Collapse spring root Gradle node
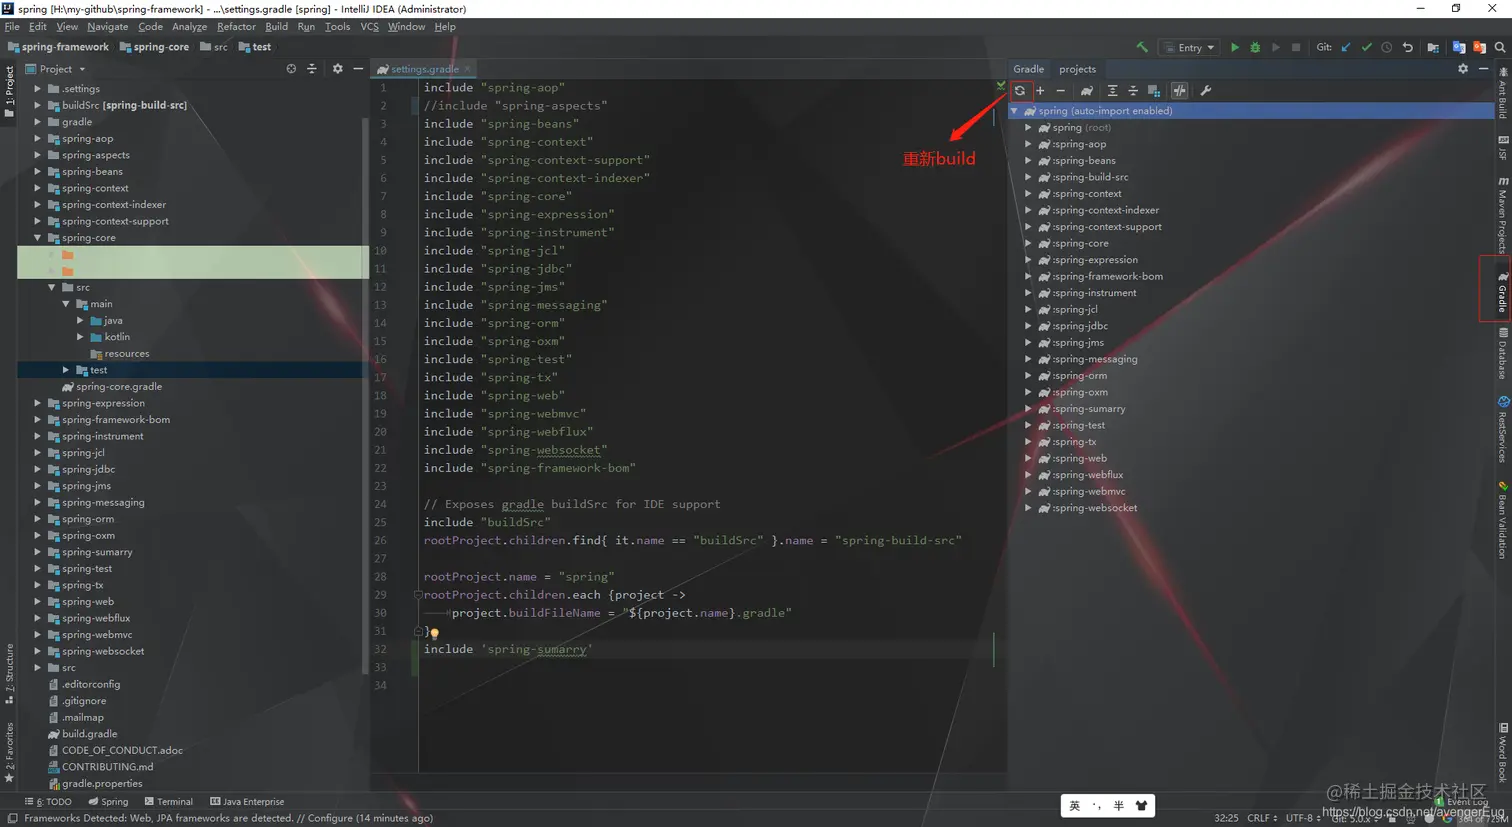The width and height of the screenshot is (1512, 827). pos(1014,111)
